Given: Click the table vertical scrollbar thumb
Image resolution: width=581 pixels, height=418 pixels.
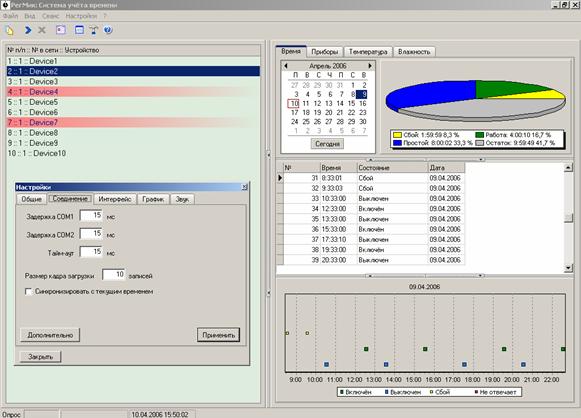Looking at the screenshot, I should pyautogui.click(x=568, y=218).
